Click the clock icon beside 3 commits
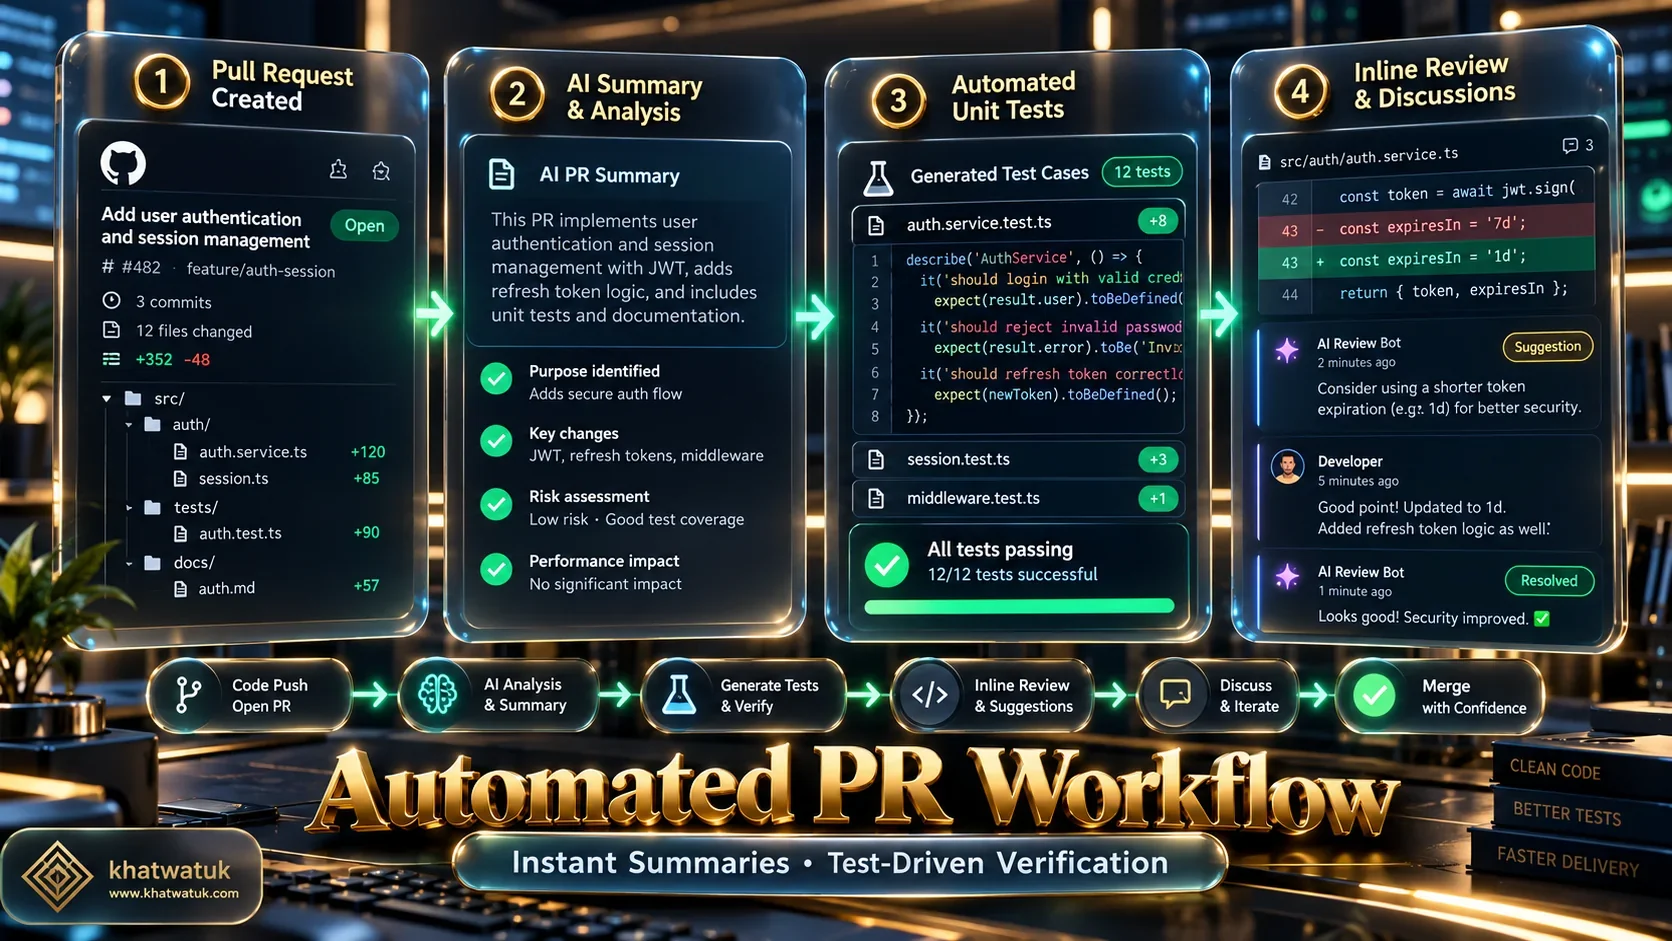The width and height of the screenshot is (1672, 941). pos(112,301)
